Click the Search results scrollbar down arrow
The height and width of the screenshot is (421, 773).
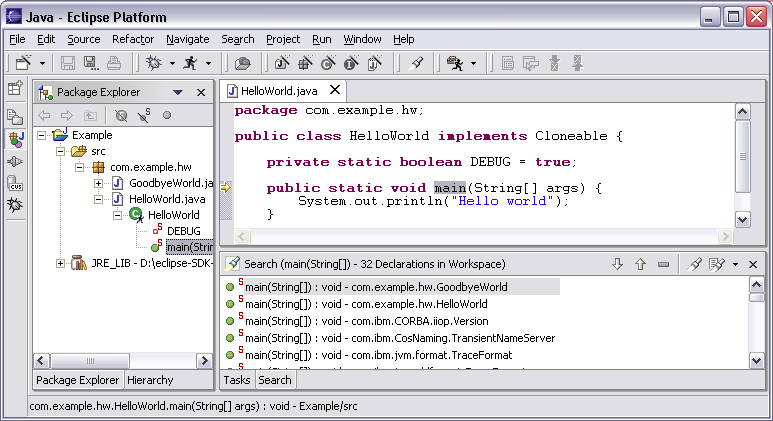point(758,359)
